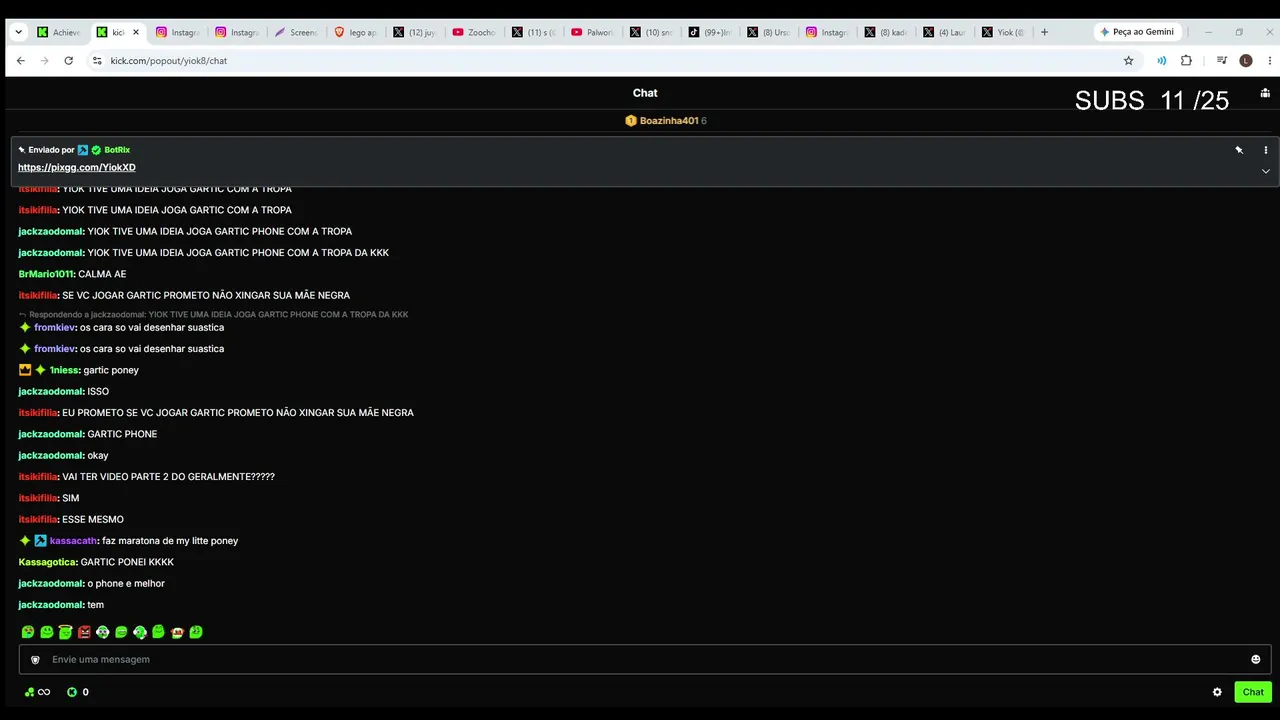1280x720 pixels.
Task: Open the Kicks balance icon showing 0
Action: (77, 692)
